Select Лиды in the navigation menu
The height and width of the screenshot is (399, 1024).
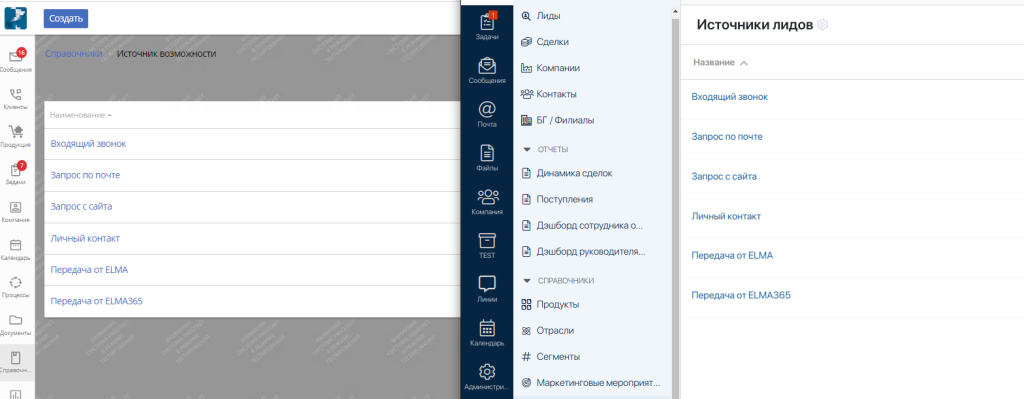(x=541, y=16)
